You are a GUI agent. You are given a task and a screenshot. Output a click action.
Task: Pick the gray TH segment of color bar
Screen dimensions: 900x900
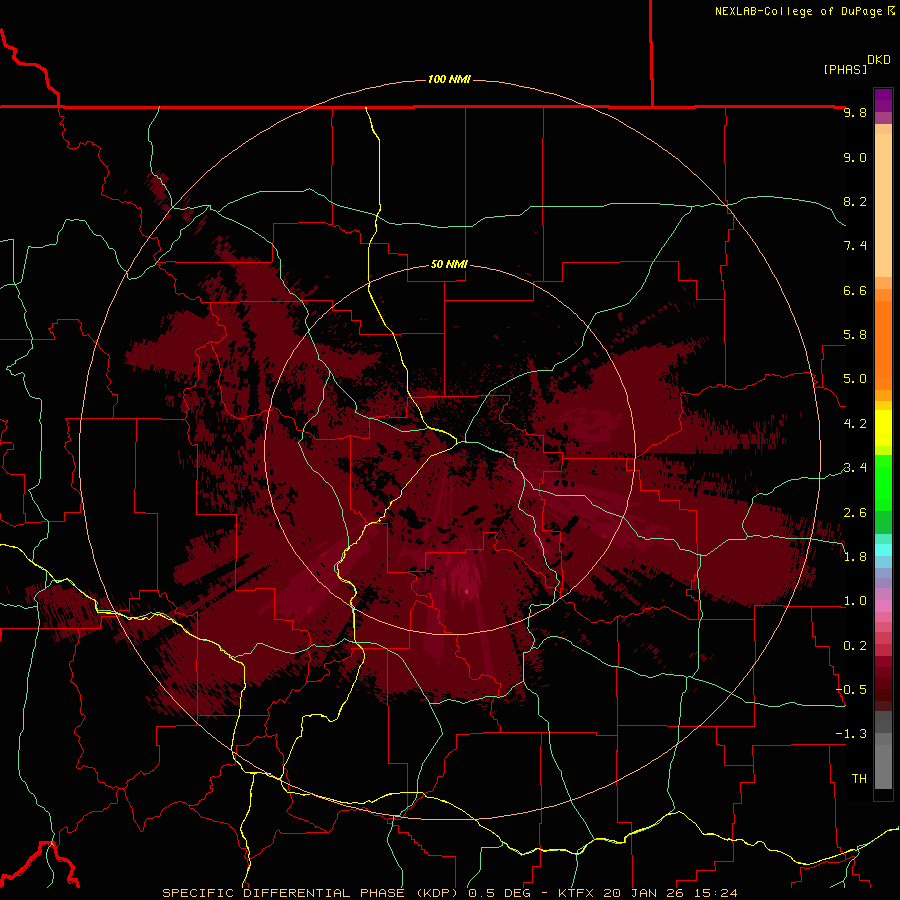click(883, 766)
